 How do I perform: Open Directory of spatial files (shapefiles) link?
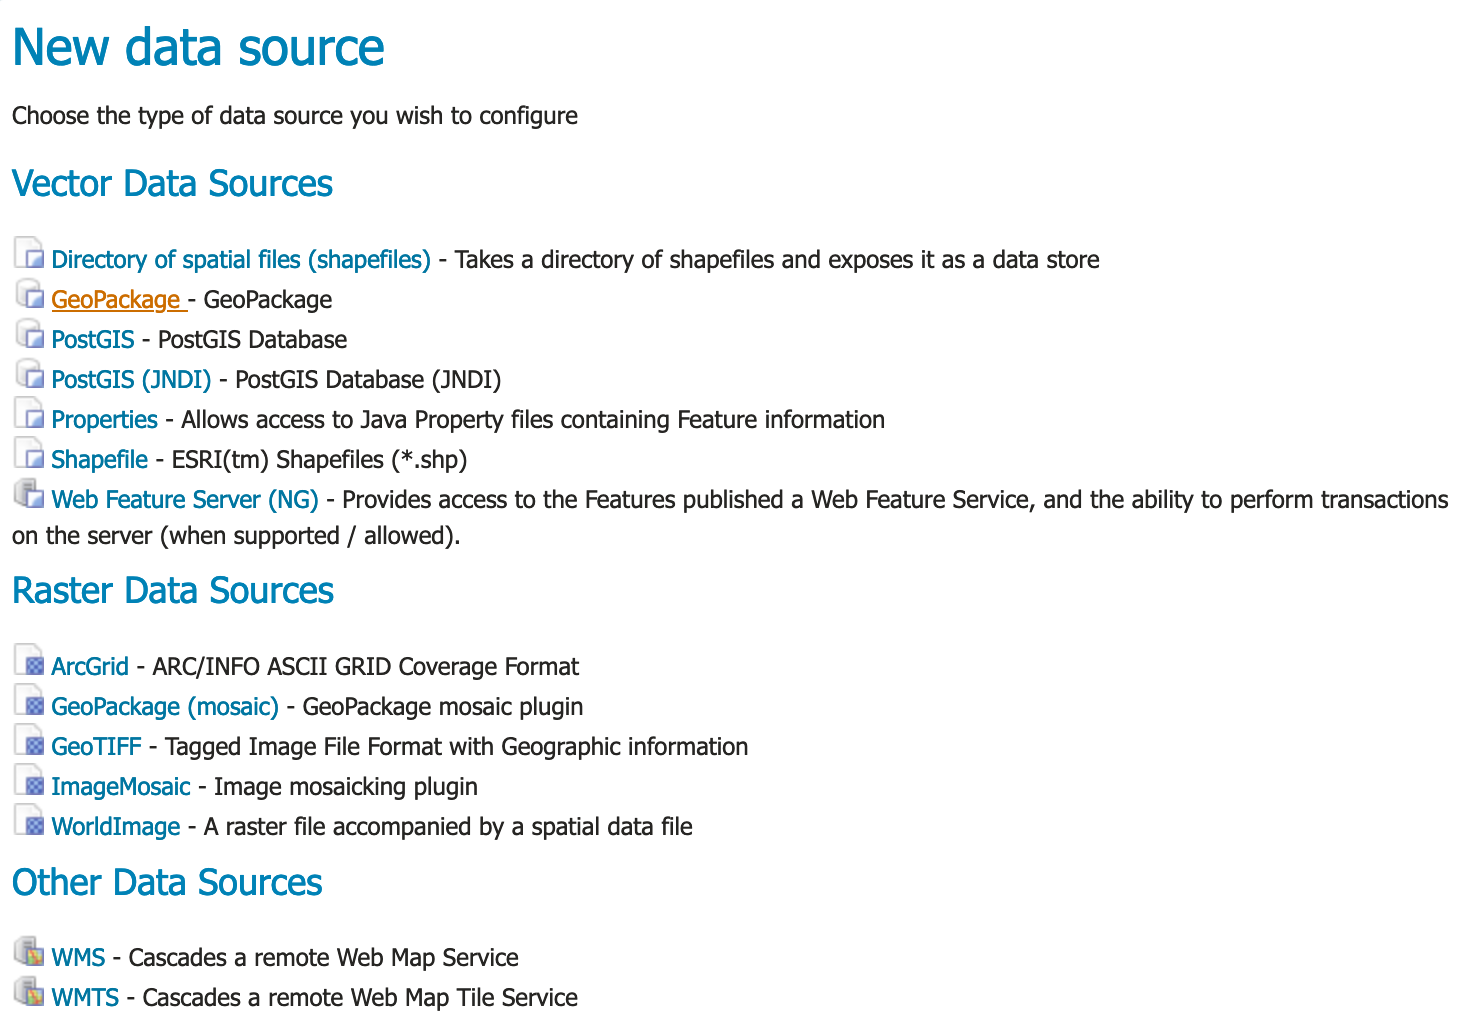241,260
